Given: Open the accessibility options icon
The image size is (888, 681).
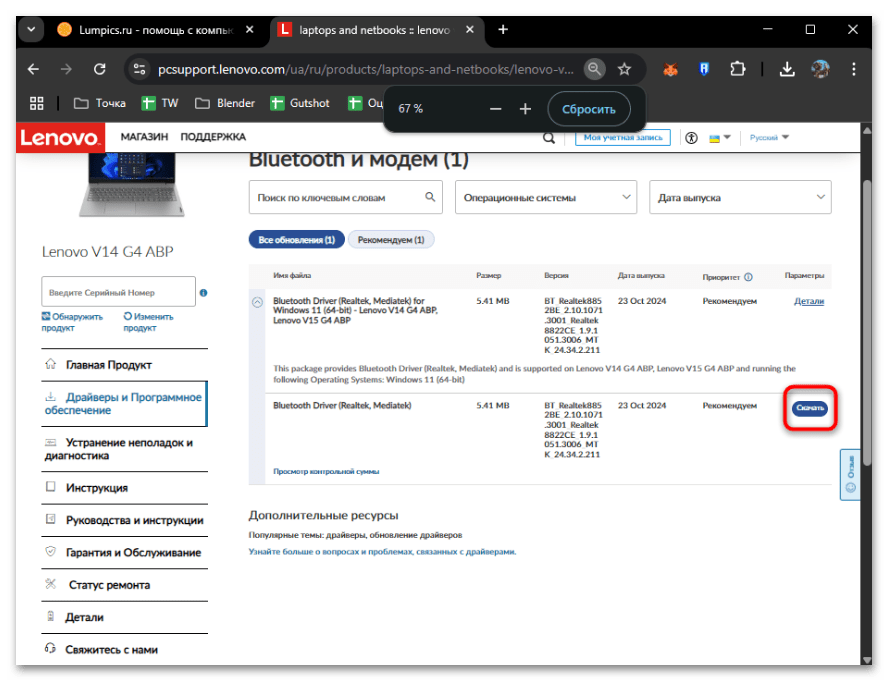Looking at the screenshot, I should pos(691,138).
